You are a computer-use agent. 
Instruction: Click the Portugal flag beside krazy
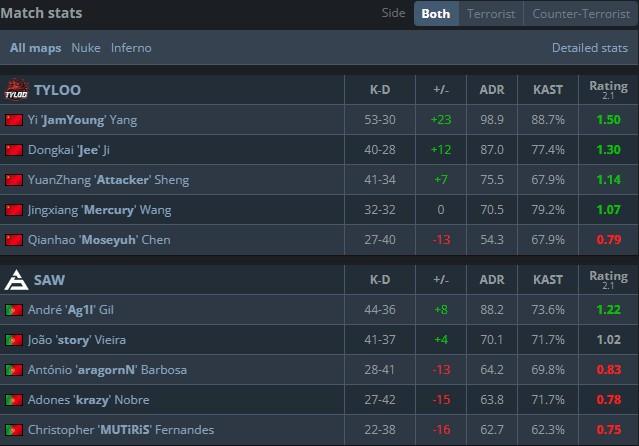tap(14, 400)
